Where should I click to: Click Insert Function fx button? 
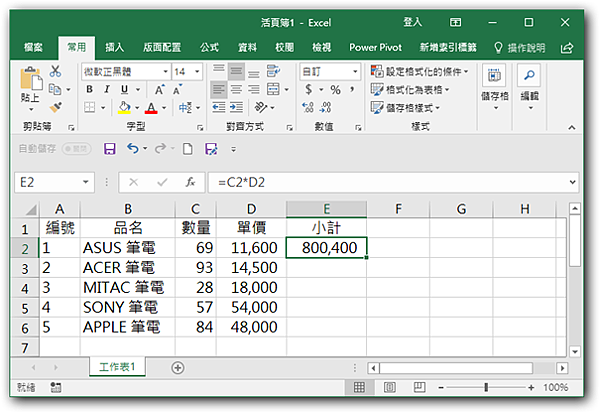point(191,182)
